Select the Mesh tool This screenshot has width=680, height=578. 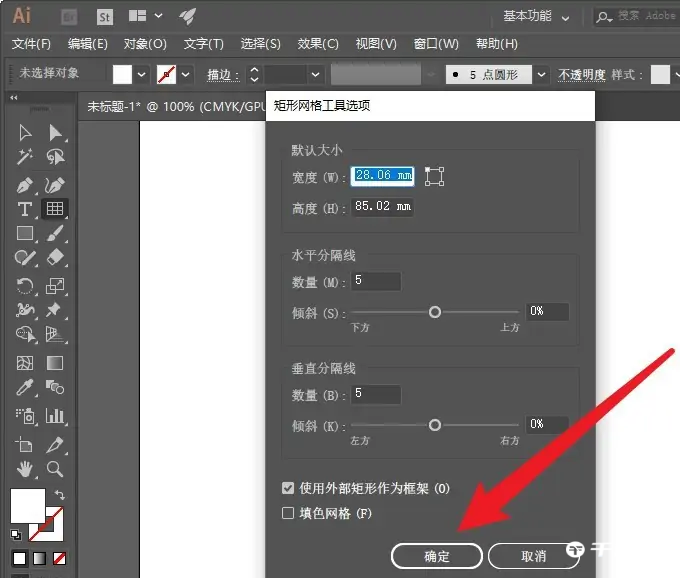click(x=25, y=363)
